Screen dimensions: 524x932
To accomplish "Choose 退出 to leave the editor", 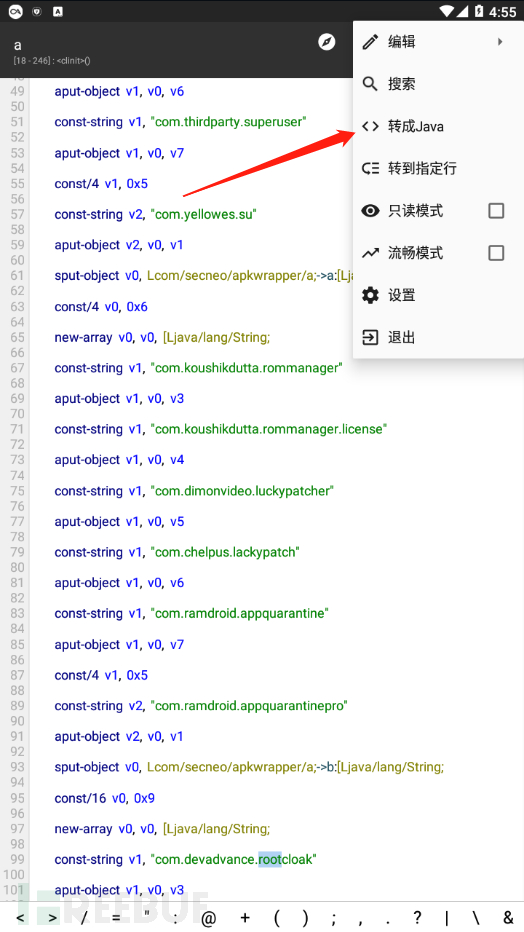I will point(438,338).
